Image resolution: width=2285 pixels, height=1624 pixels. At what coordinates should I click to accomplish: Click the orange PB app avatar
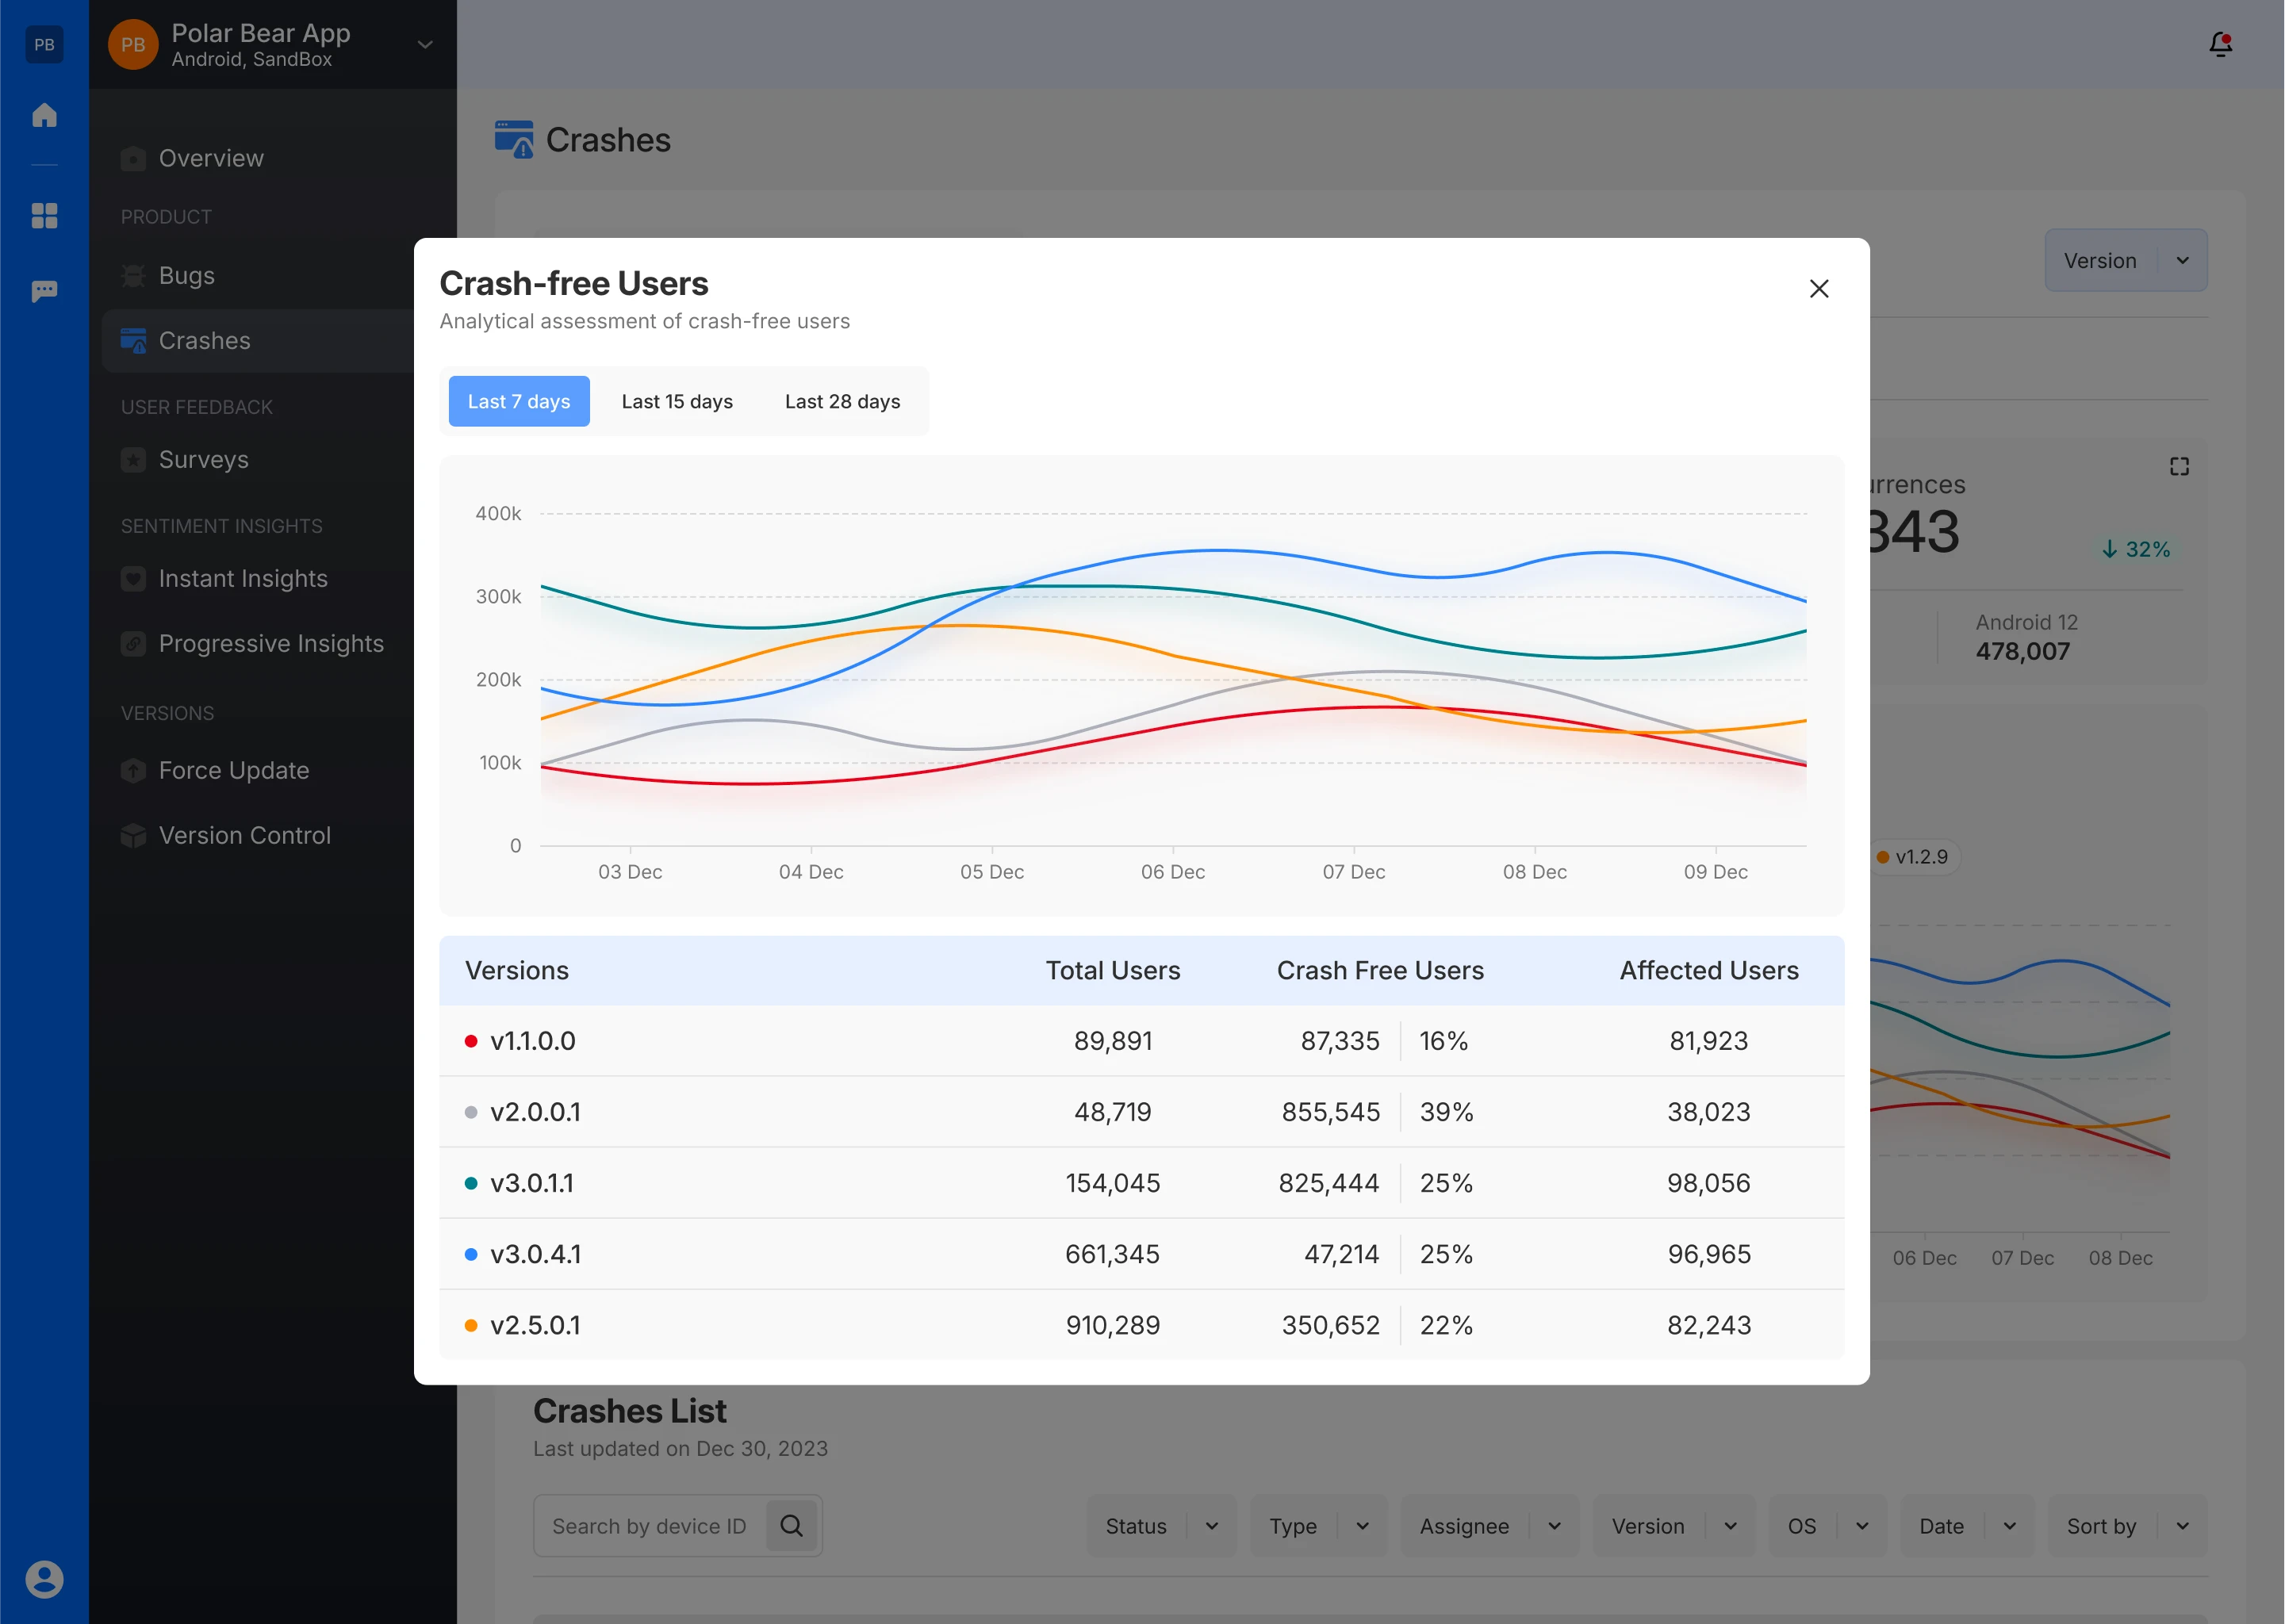tap(133, 44)
